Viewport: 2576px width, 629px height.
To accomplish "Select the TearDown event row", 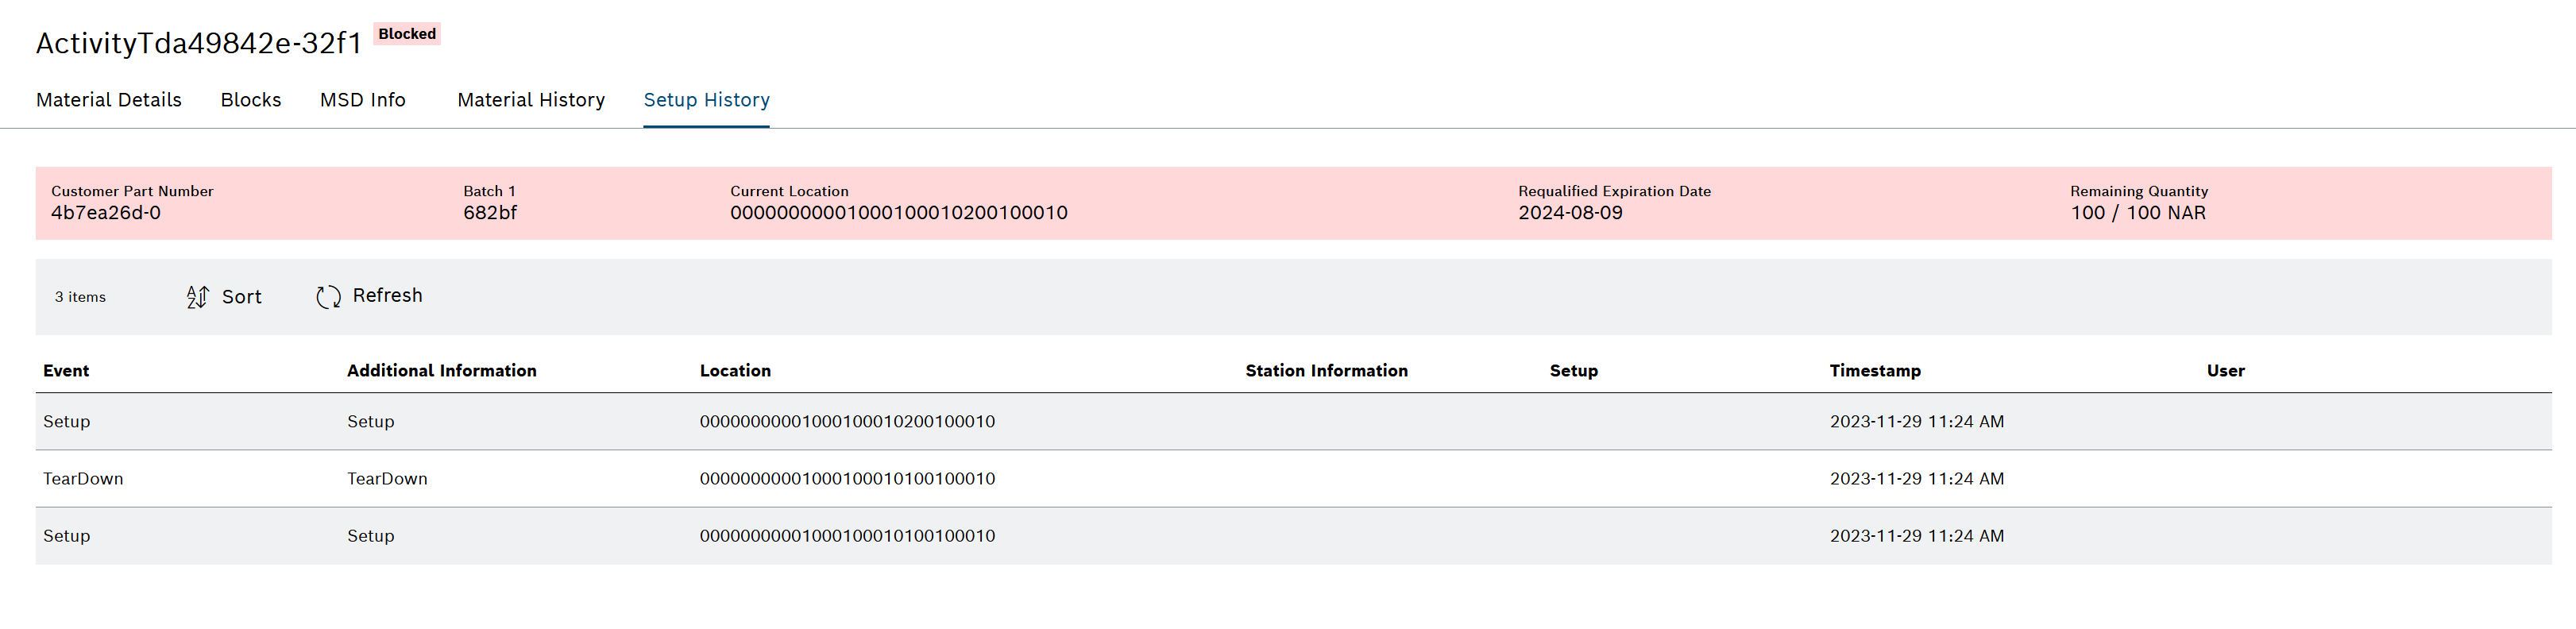I will [1294, 479].
